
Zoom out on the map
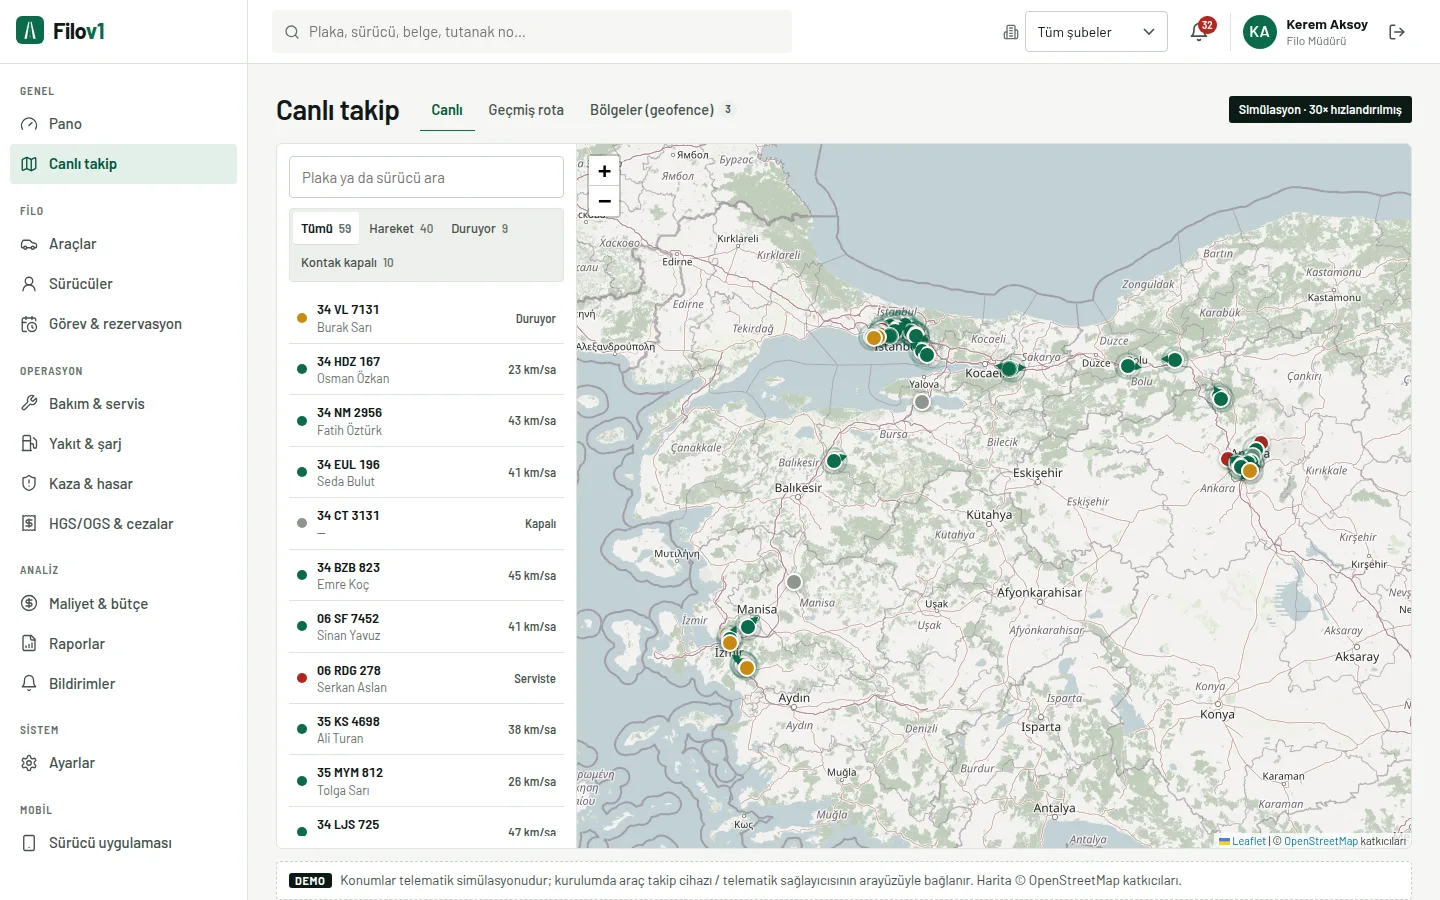click(x=604, y=201)
